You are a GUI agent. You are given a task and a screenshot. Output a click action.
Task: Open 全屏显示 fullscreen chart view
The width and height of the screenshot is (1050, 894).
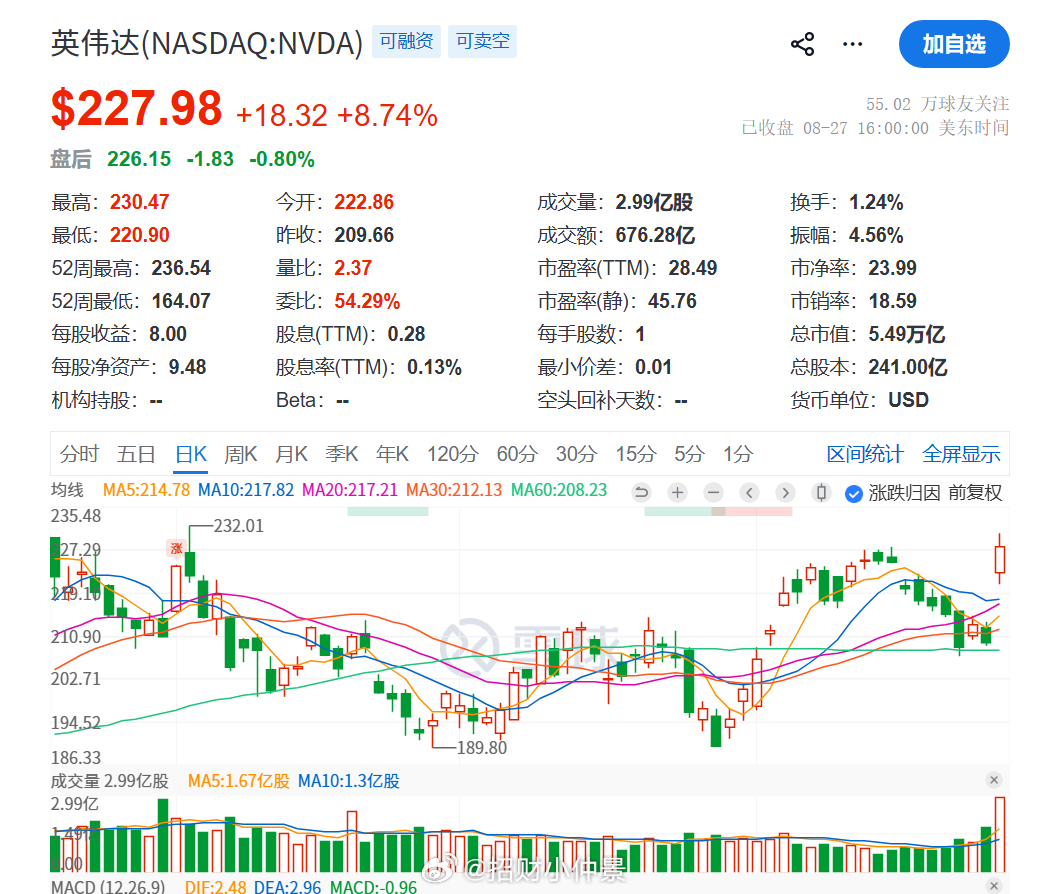point(961,454)
